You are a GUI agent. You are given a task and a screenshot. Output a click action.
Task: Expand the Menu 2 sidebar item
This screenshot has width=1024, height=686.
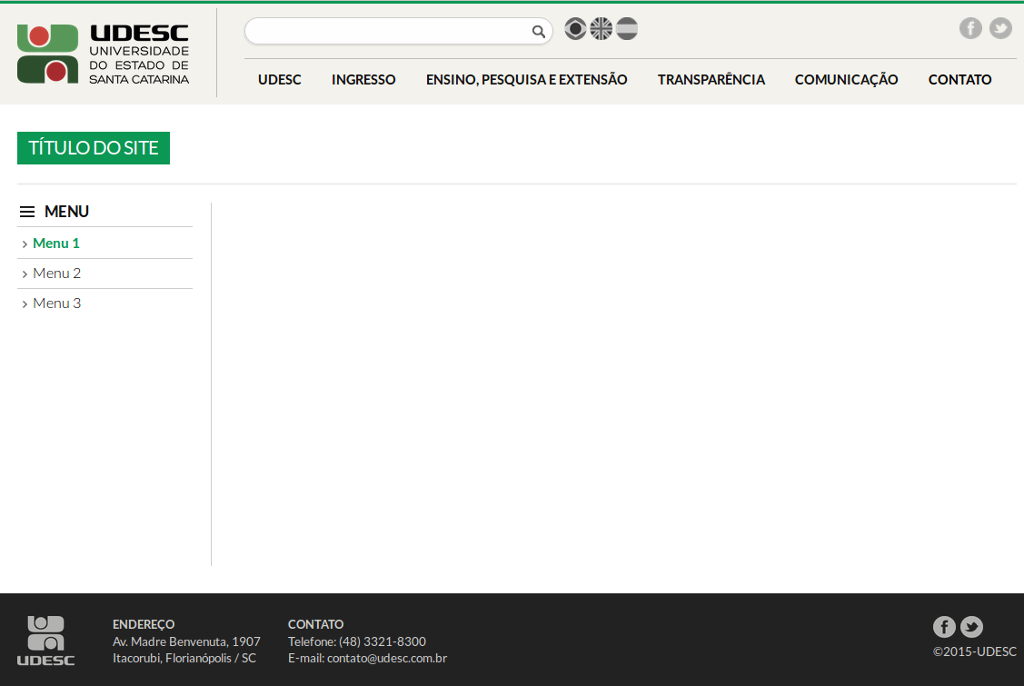[56, 273]
